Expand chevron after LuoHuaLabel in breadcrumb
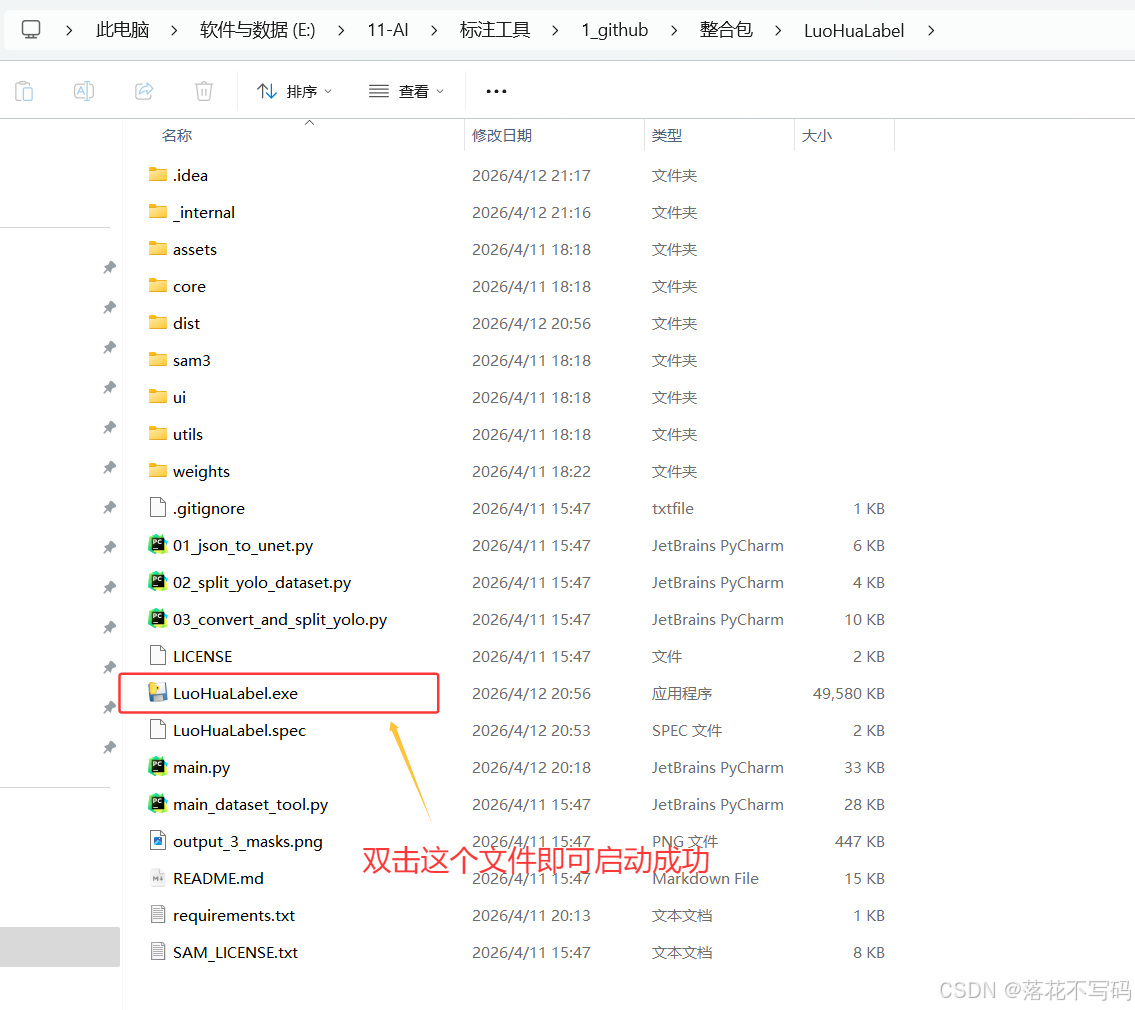Viewport: 1135px width, 1010px height. point(931,30)
